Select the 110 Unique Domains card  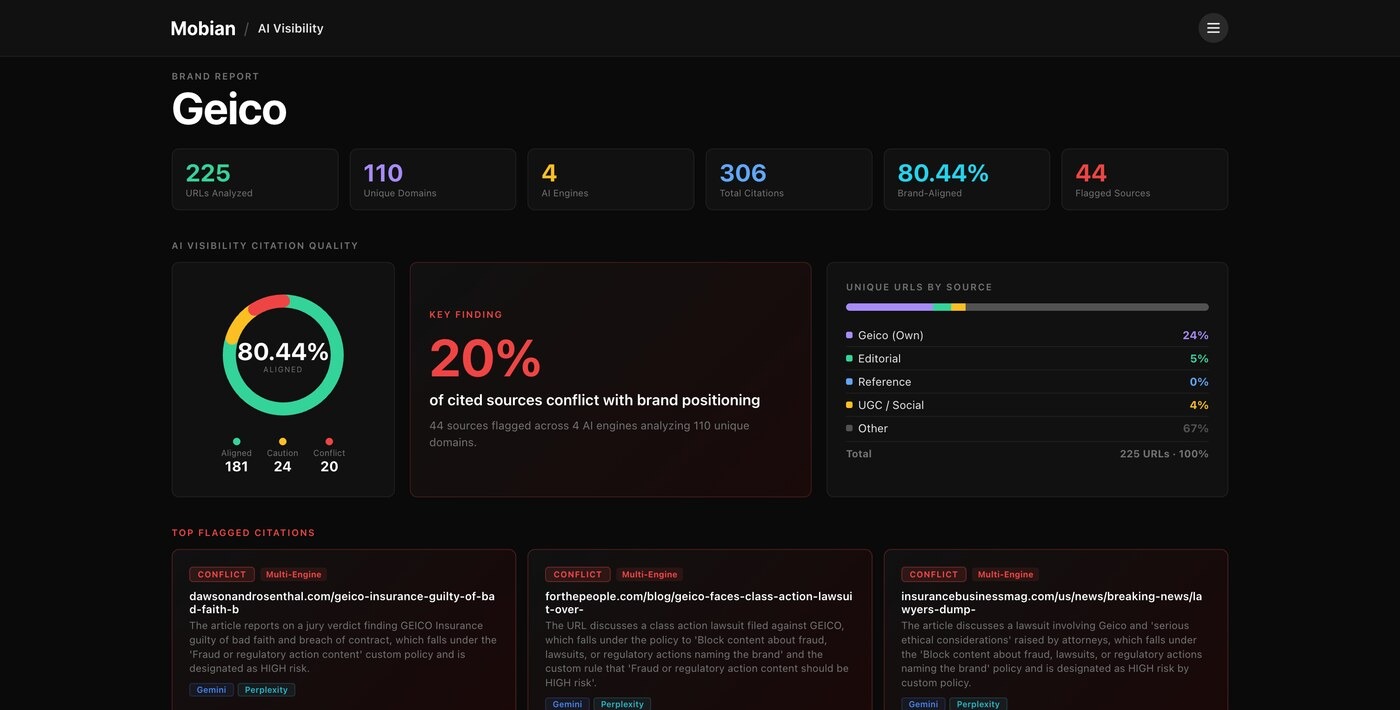tap(433, 180)
